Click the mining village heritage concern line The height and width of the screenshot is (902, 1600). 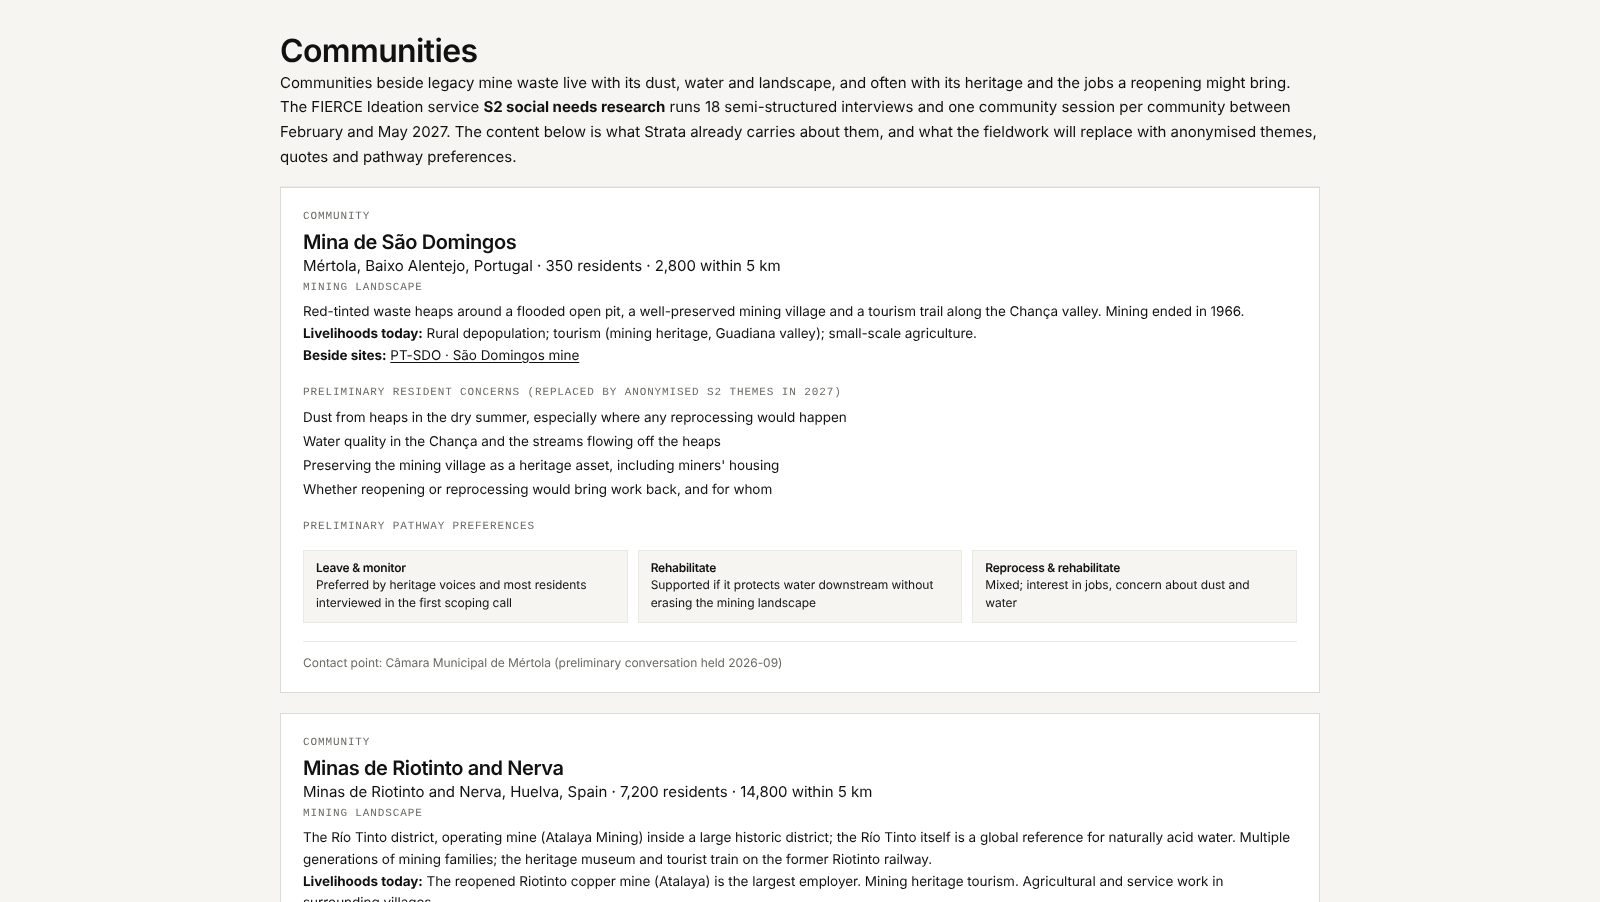(540, 465)
